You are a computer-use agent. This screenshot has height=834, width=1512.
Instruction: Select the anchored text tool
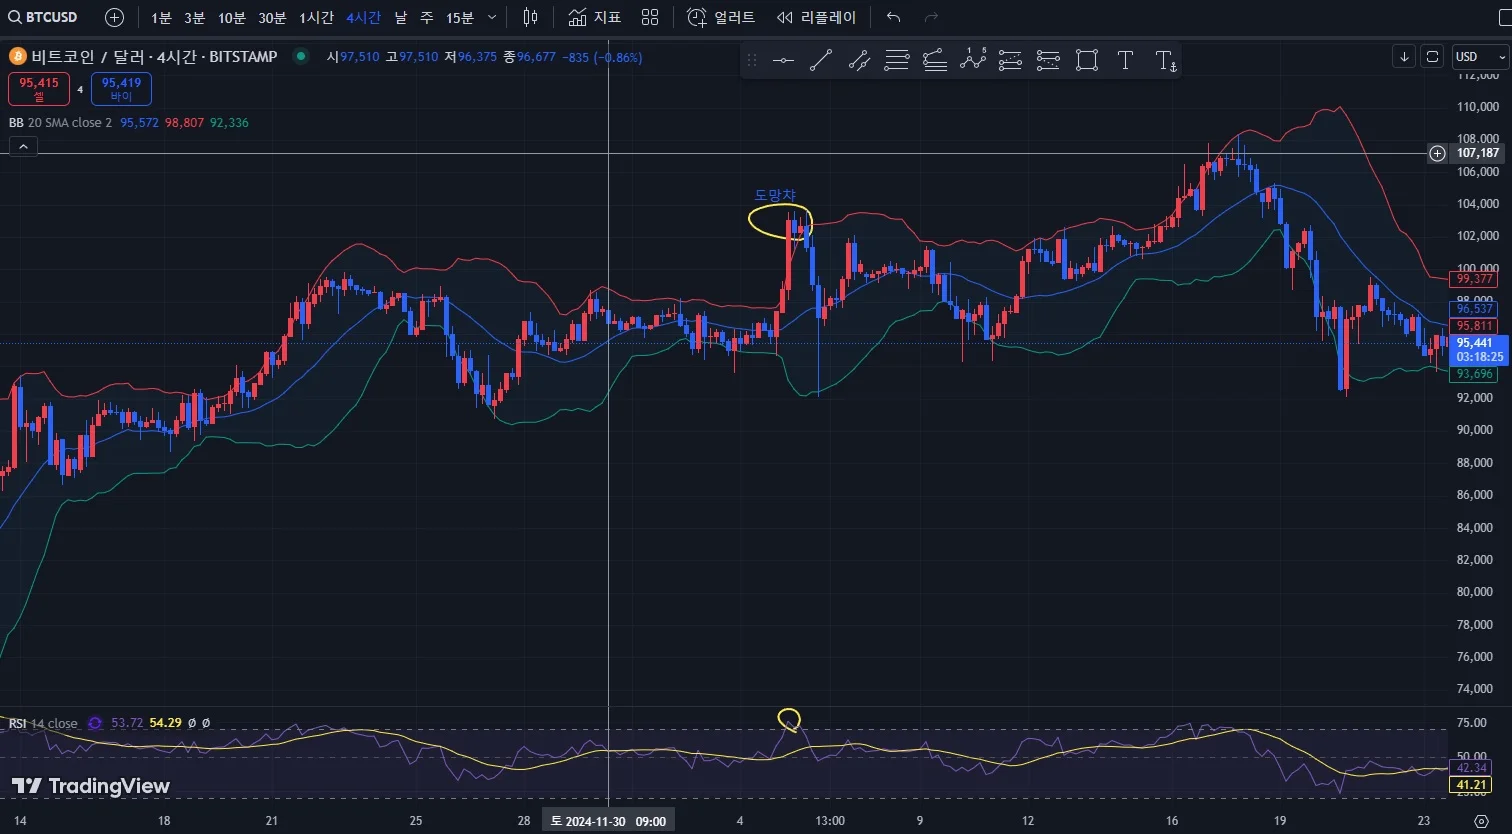pos(1165,61)
